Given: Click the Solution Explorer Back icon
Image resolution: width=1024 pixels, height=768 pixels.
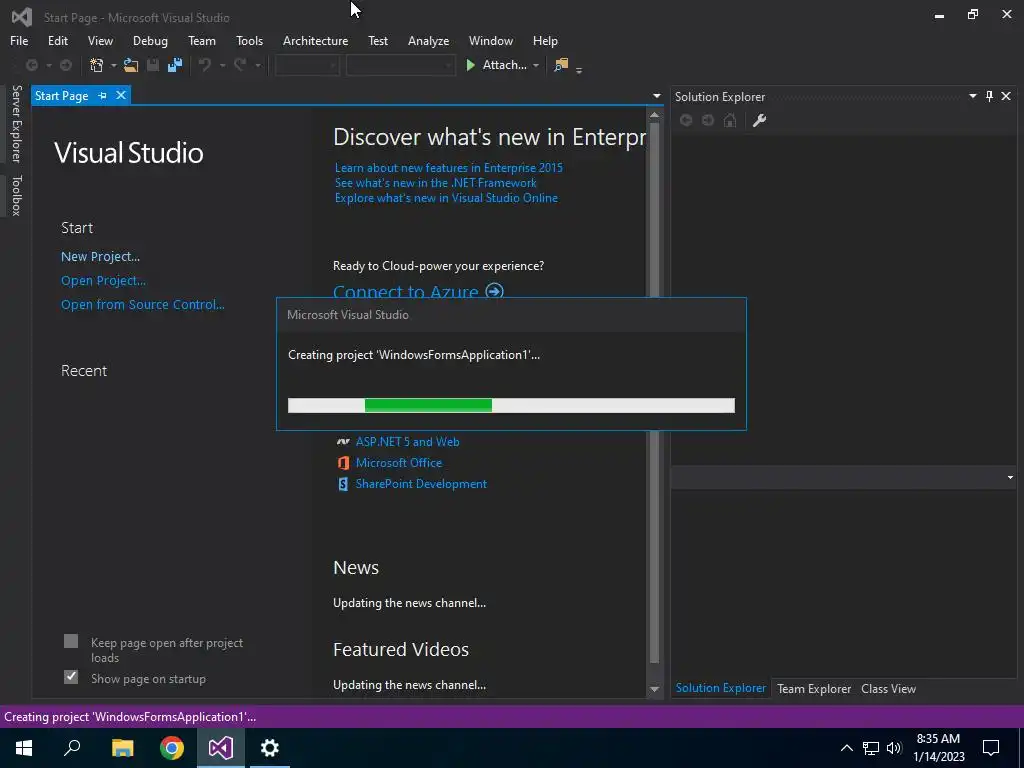Looking at the screenshot, I should [686, 120].
